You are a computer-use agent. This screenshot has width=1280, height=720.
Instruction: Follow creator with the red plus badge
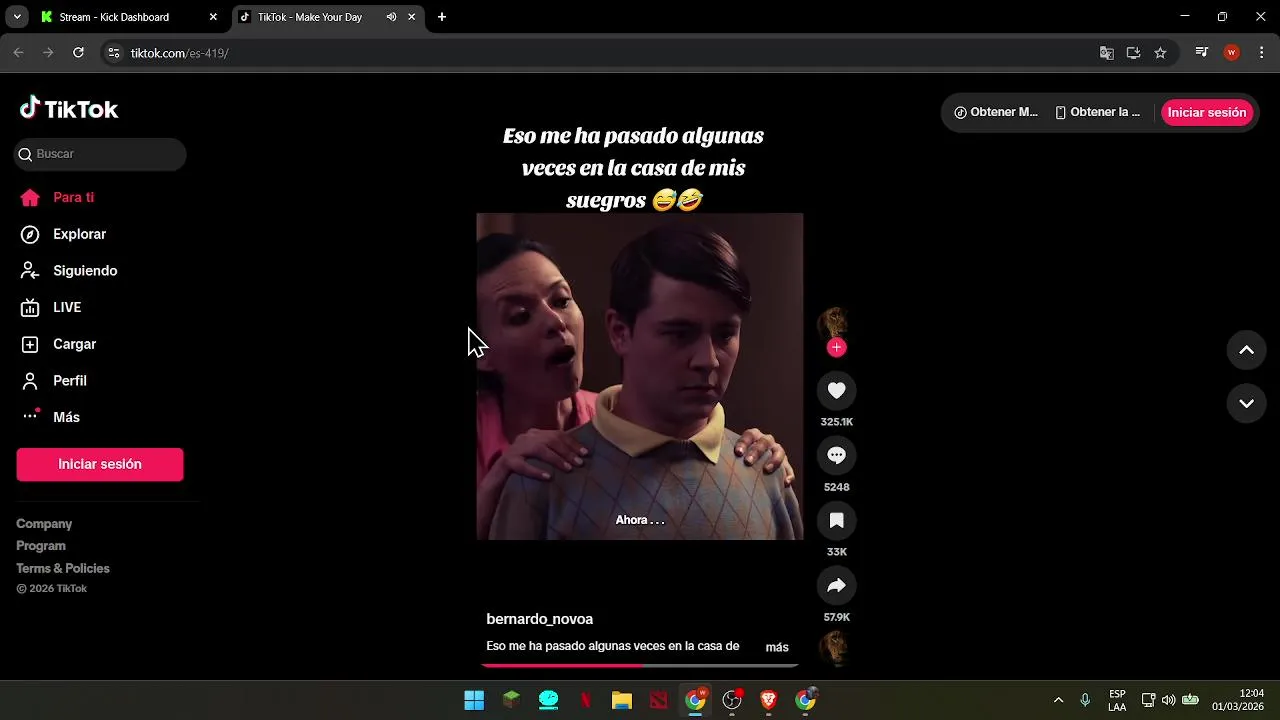pyautogui.click(x=837, y=347)
